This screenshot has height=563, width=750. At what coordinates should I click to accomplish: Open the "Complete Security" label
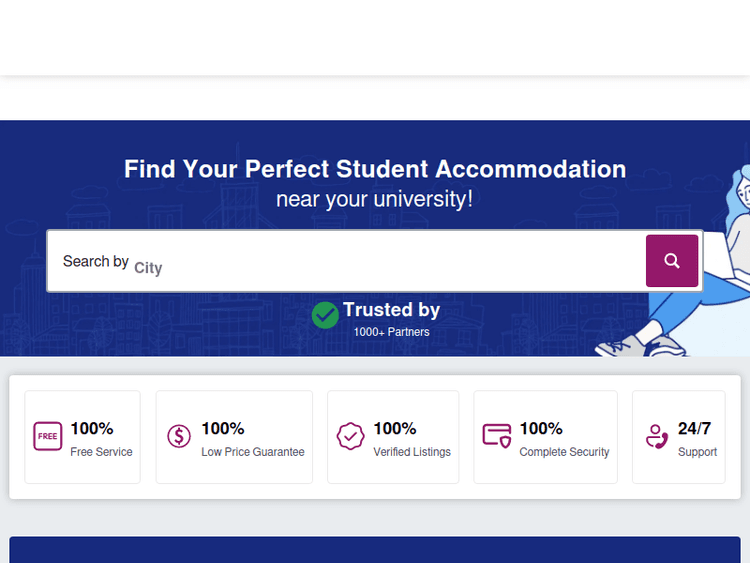(564, 452)
